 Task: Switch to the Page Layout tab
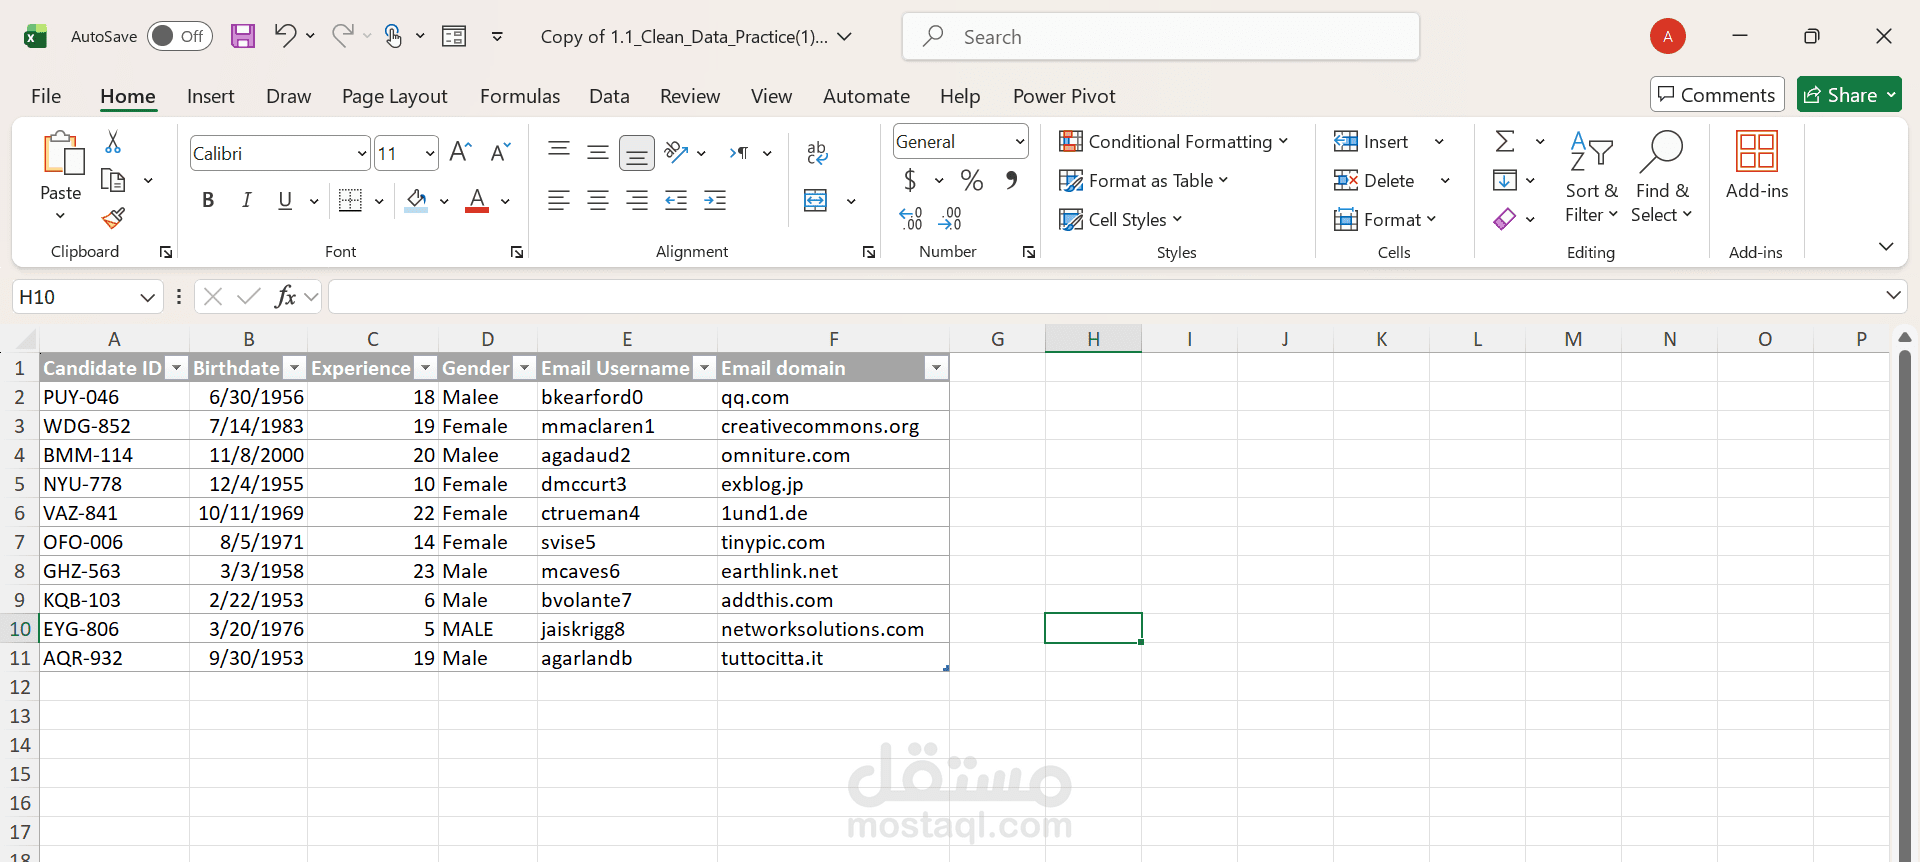[x=394, y=96]
